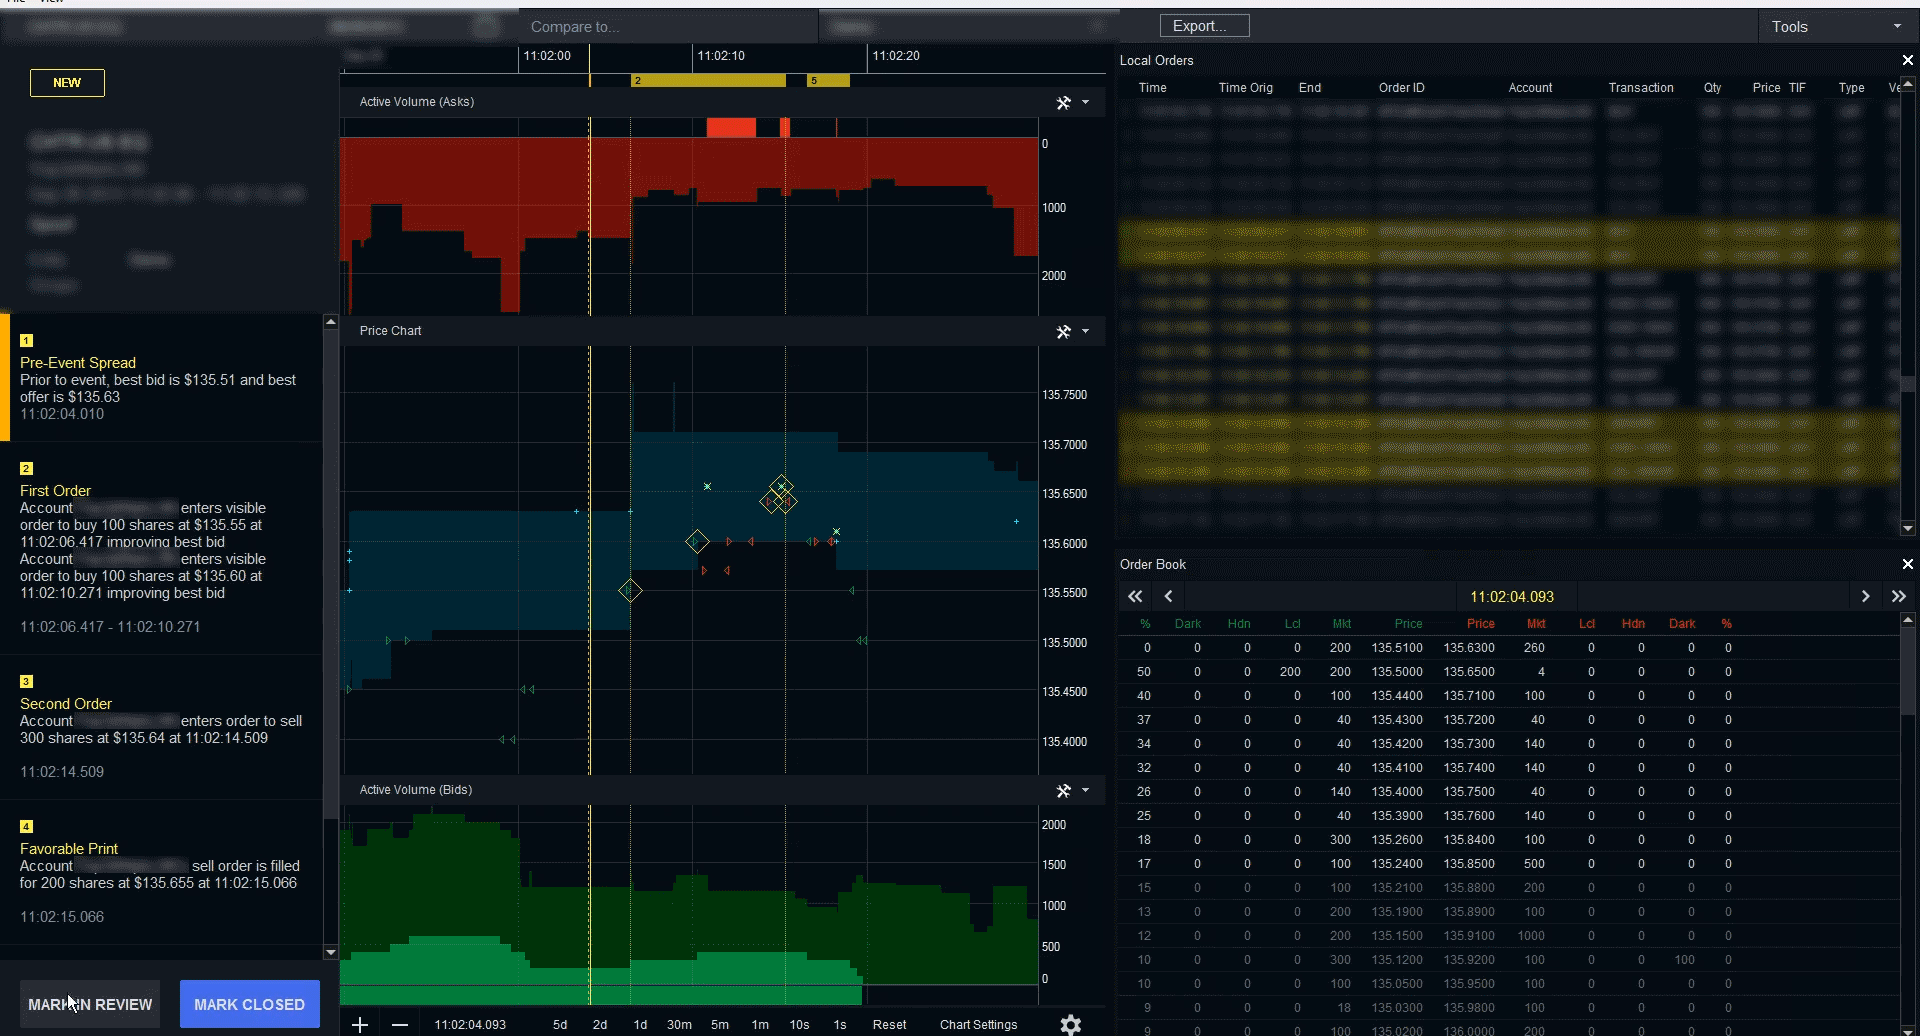Set chart range to 1d
The height and width of the screenshot is (1036, 1920).
point(640,1025)
